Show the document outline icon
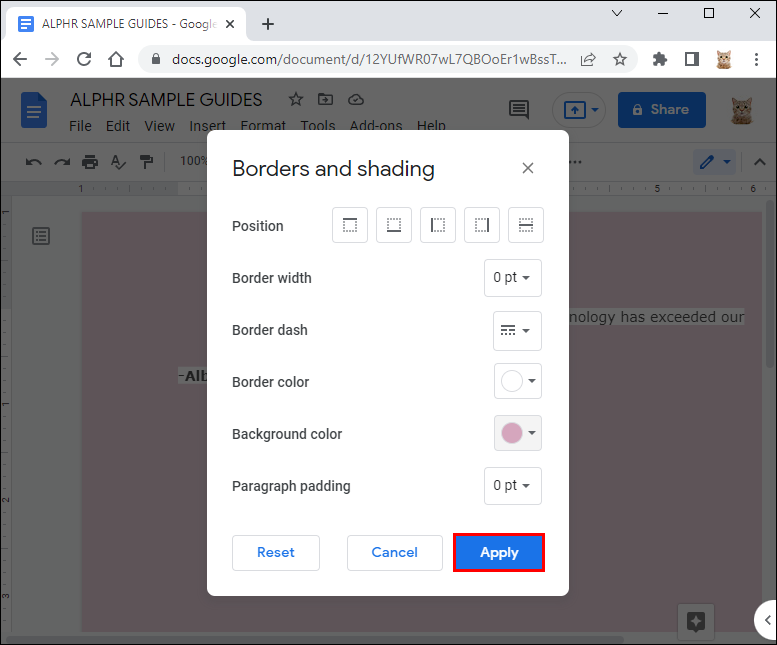 [41, 236]
